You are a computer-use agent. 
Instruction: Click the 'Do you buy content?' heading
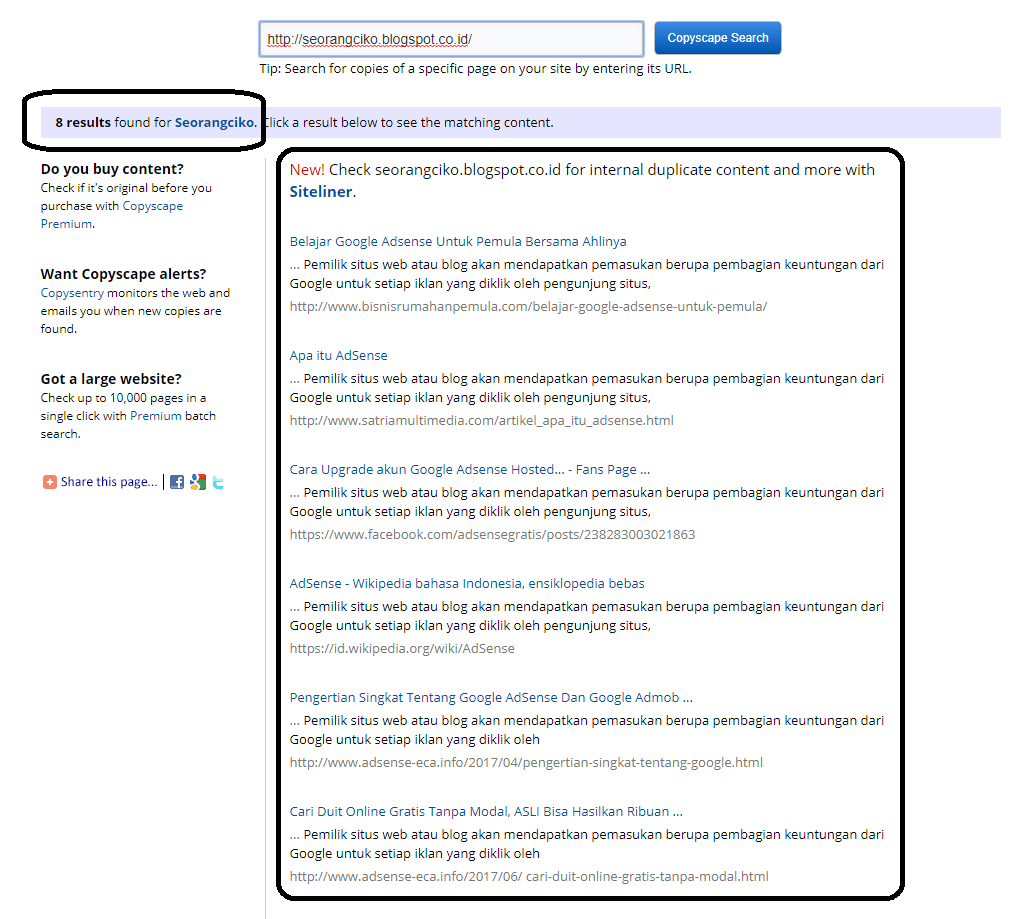point(112,169)
